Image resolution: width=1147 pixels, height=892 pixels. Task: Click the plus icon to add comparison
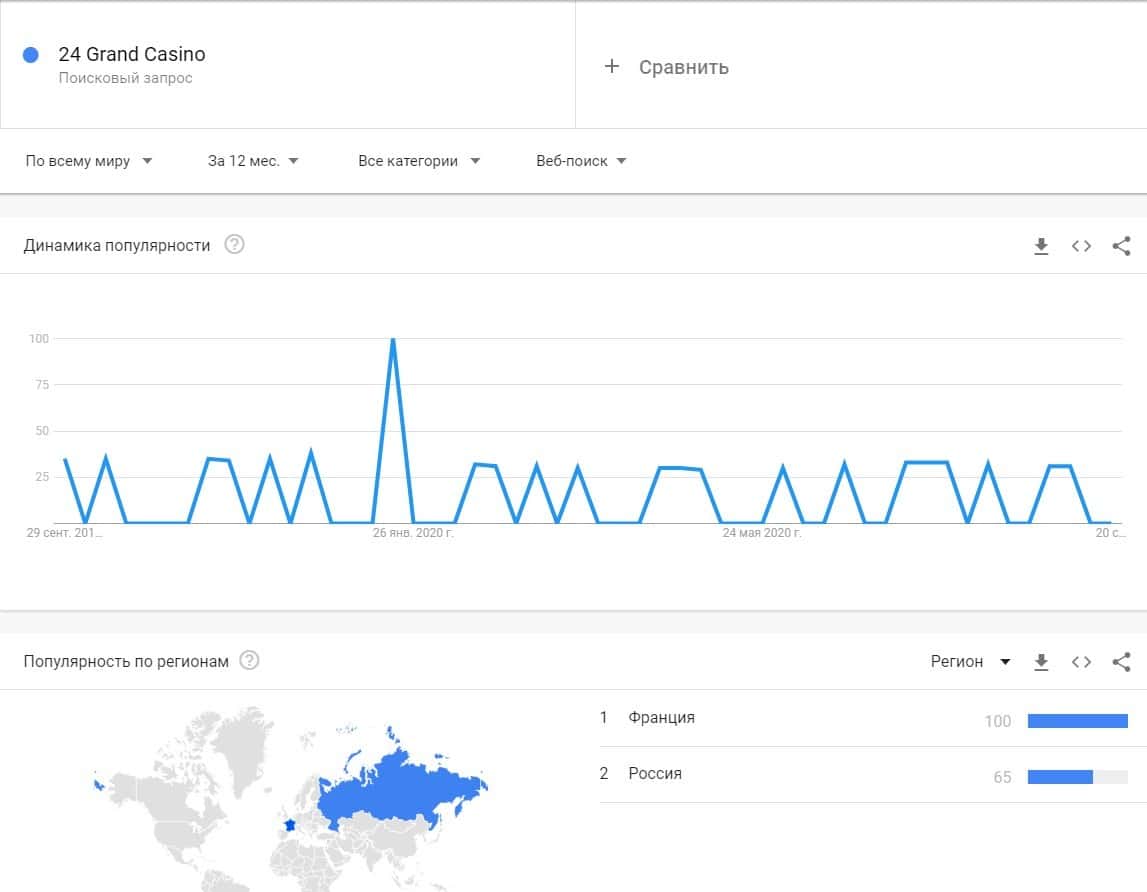click(x=612, y=67)
